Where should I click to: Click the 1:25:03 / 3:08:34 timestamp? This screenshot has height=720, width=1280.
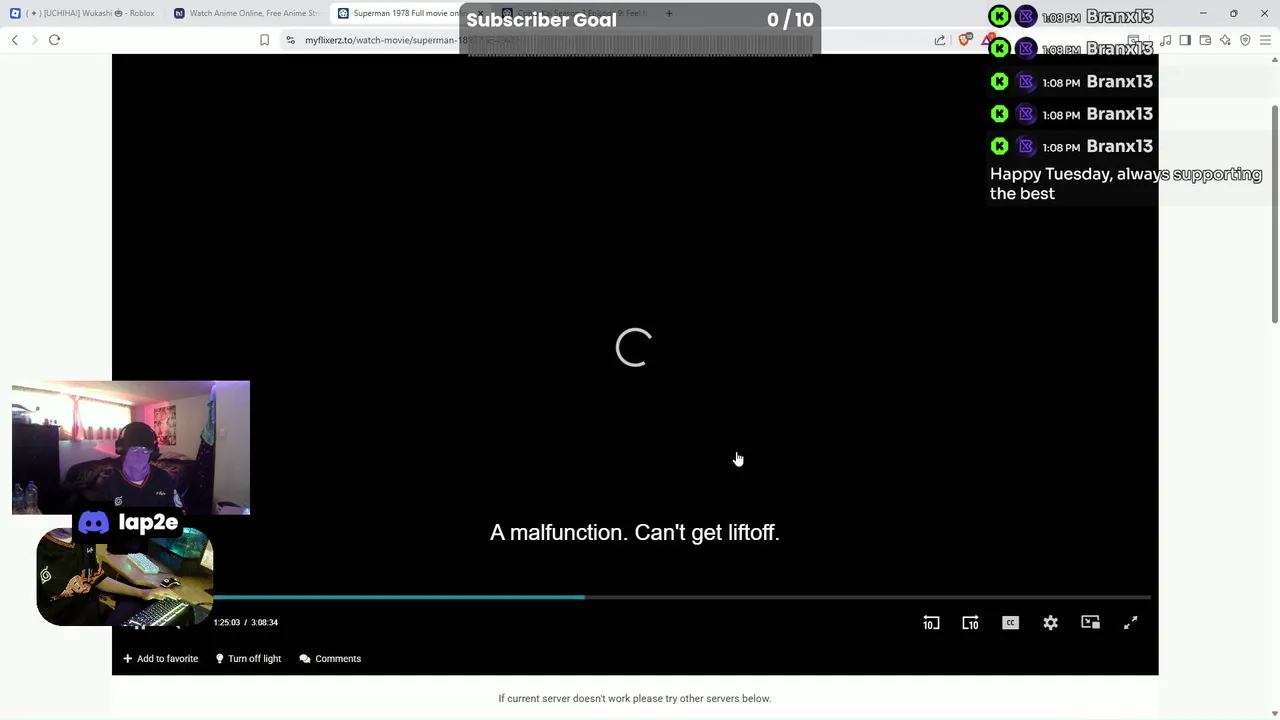pyautogui.click(x=246, y=622)
